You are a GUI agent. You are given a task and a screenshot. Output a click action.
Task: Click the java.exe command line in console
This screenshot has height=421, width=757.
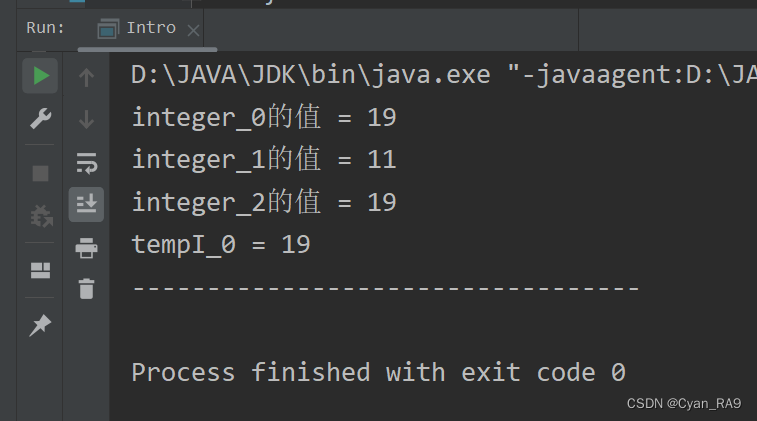pyautogui.click(x=444, y=75)
